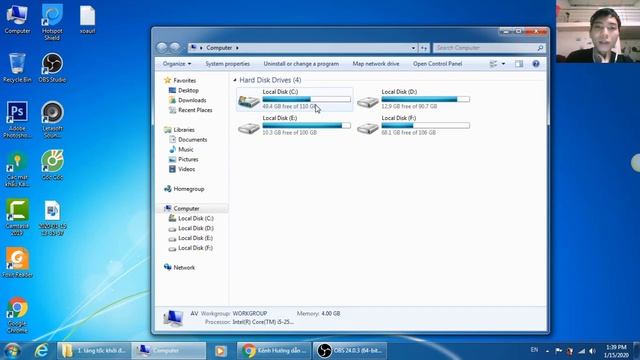Open the Coc Coc browser shortcut
The height and width of the screenshot is (360, 640).
[x=52, y=165]
